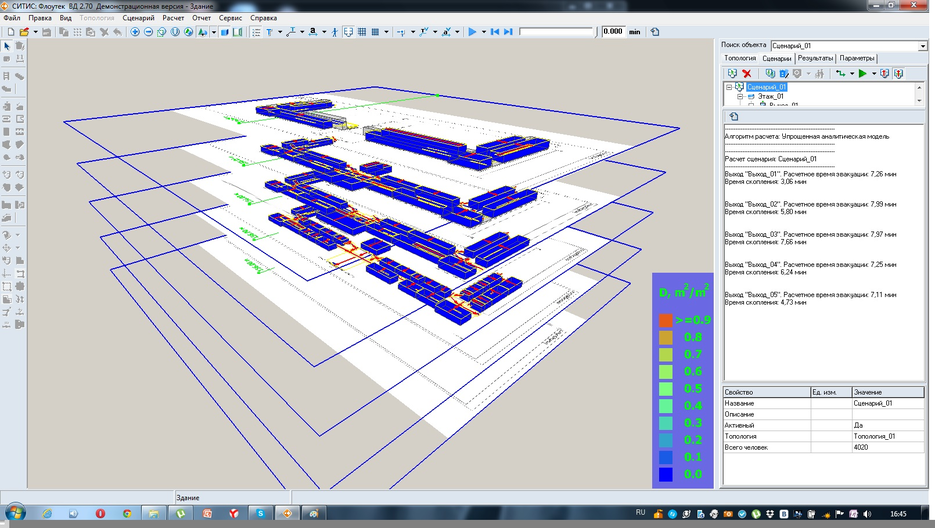Open the Сценарий menu

138,18
